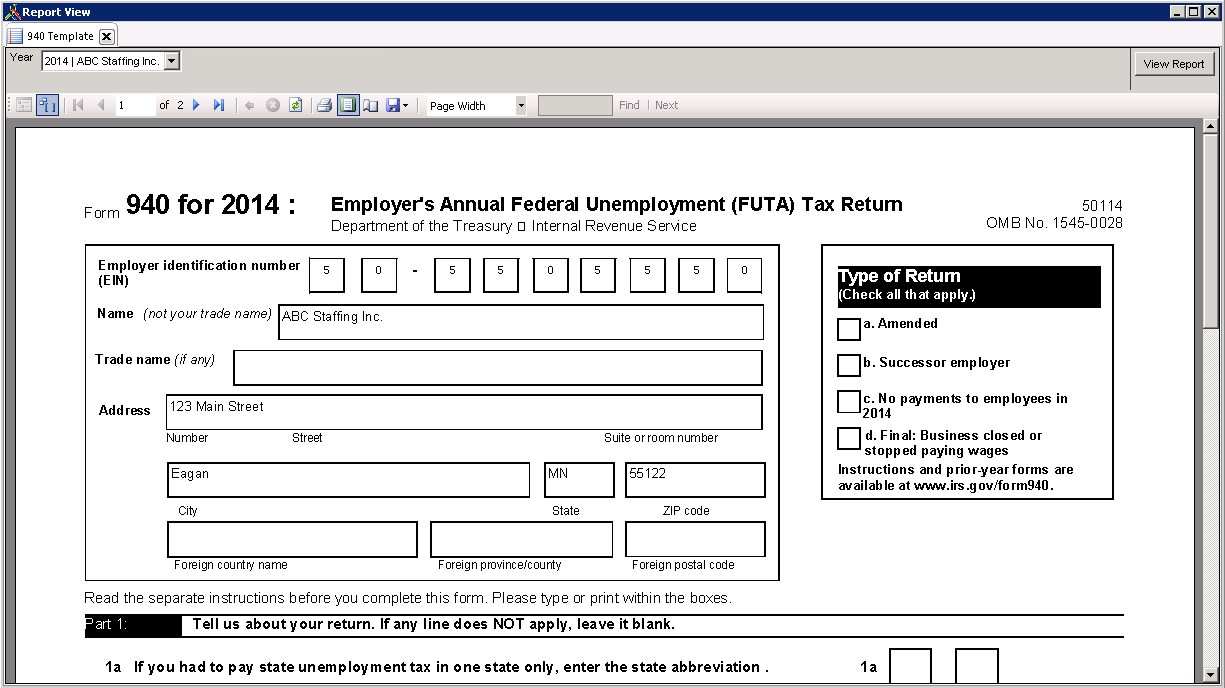The height and width of the screenshot is (688, 1225).
Task: Open the Year company dropdown
Action: pos(171,61)
